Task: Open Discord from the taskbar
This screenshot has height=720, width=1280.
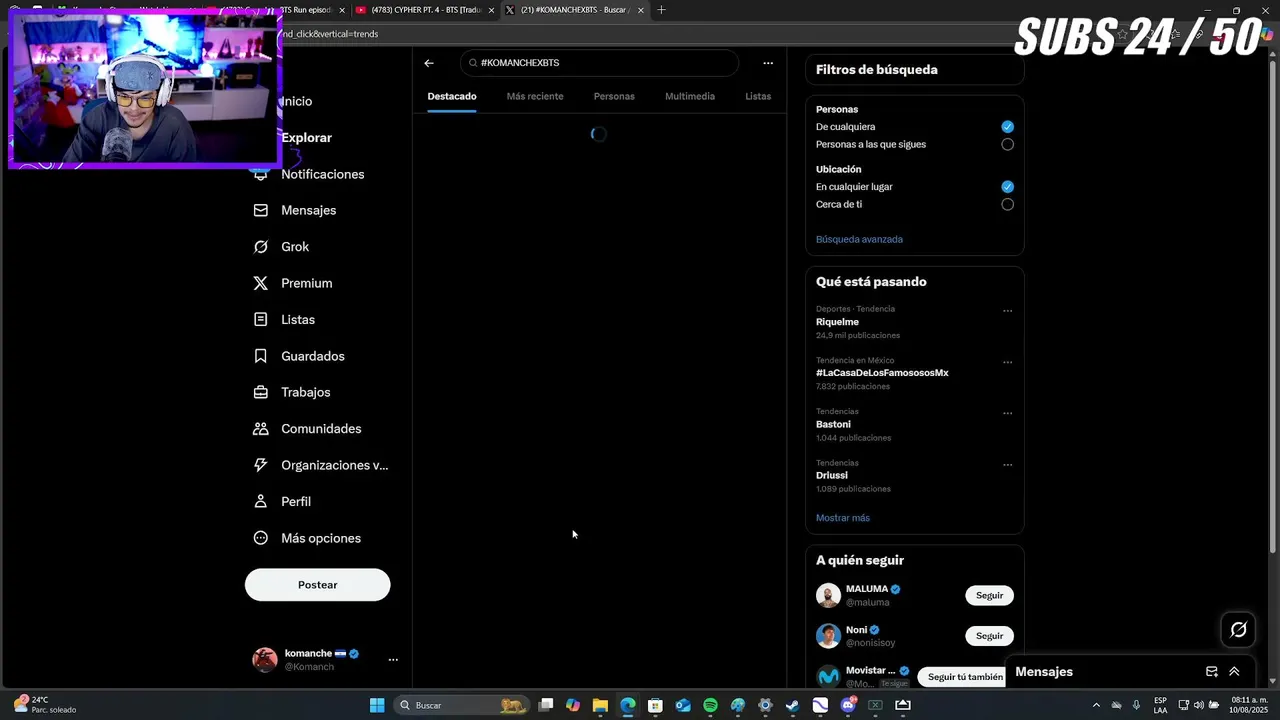Action: point(848,705)
